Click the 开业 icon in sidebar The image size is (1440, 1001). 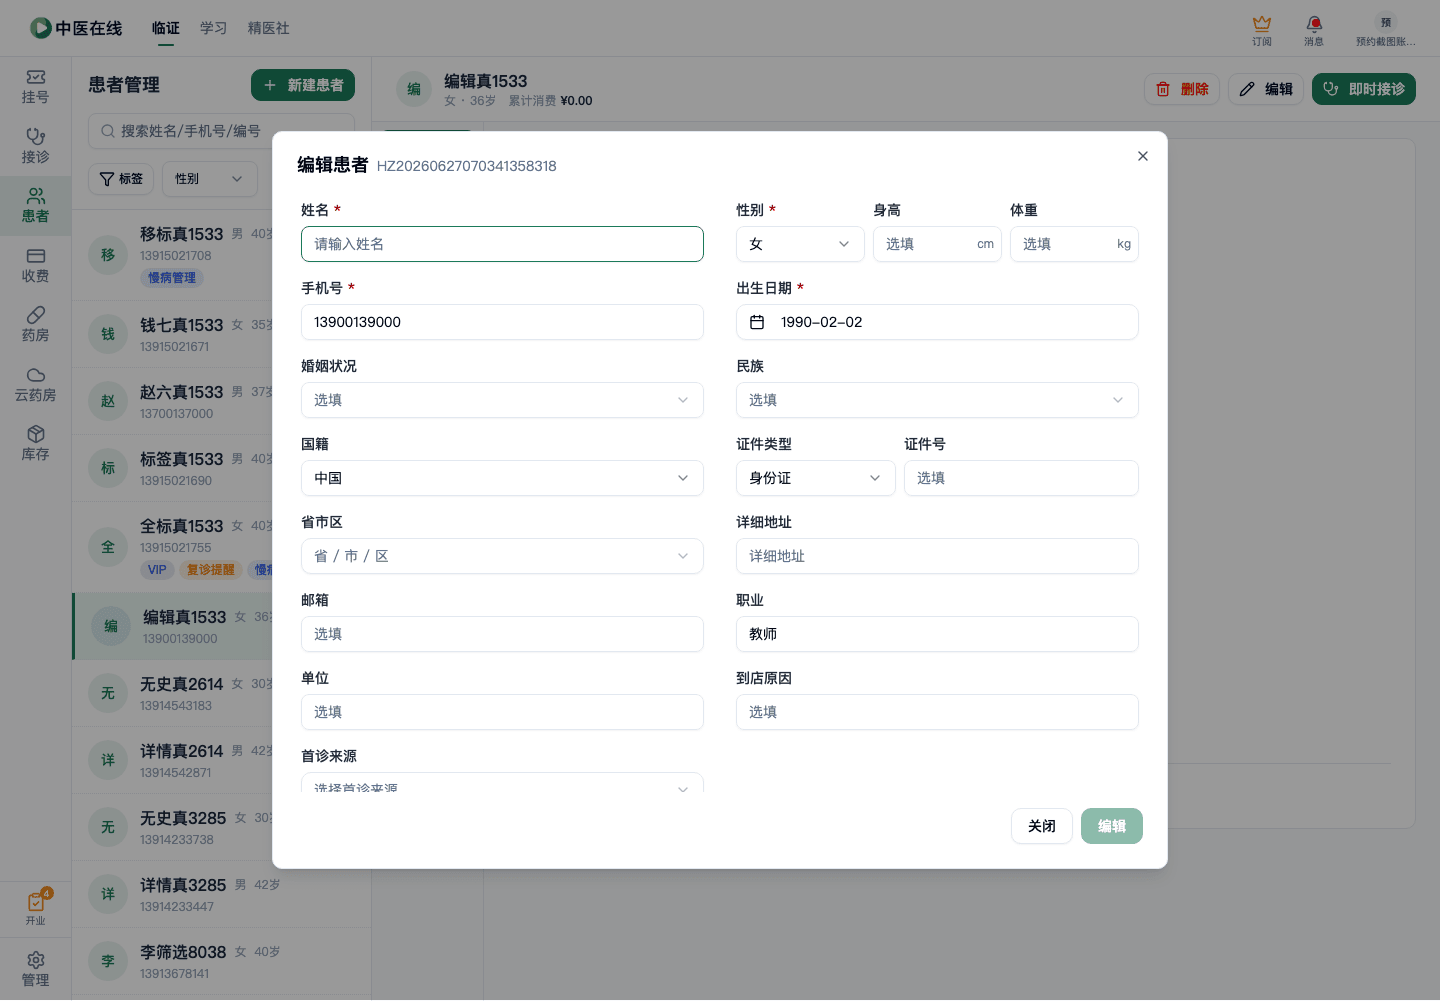click(35, 908)
